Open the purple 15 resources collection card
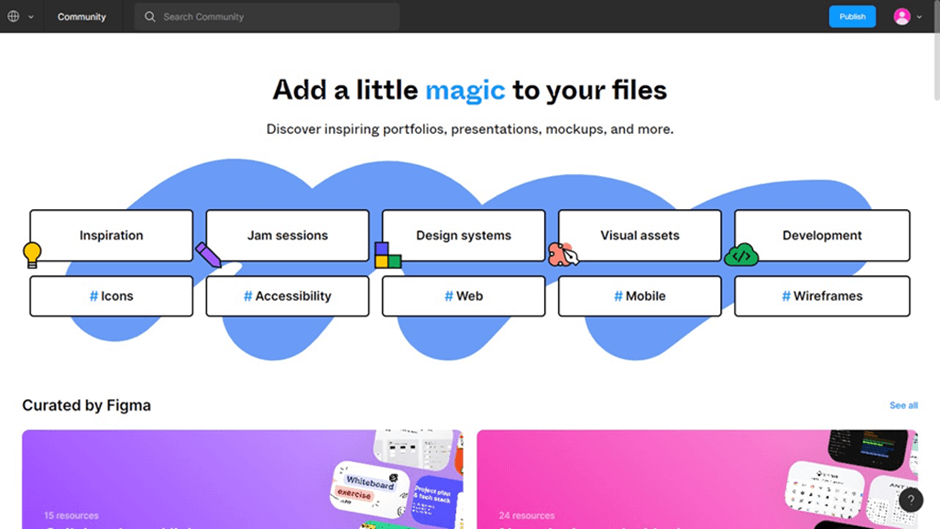The image size is (940, 529). coord(242,479)
